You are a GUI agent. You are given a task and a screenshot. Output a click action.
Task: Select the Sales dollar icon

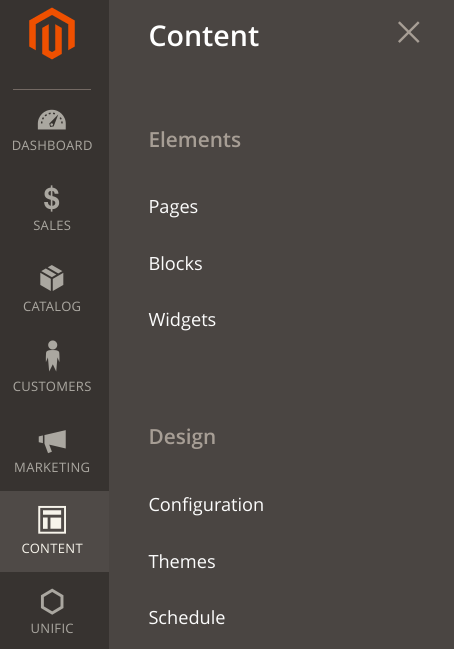click(x=52, y=198)
